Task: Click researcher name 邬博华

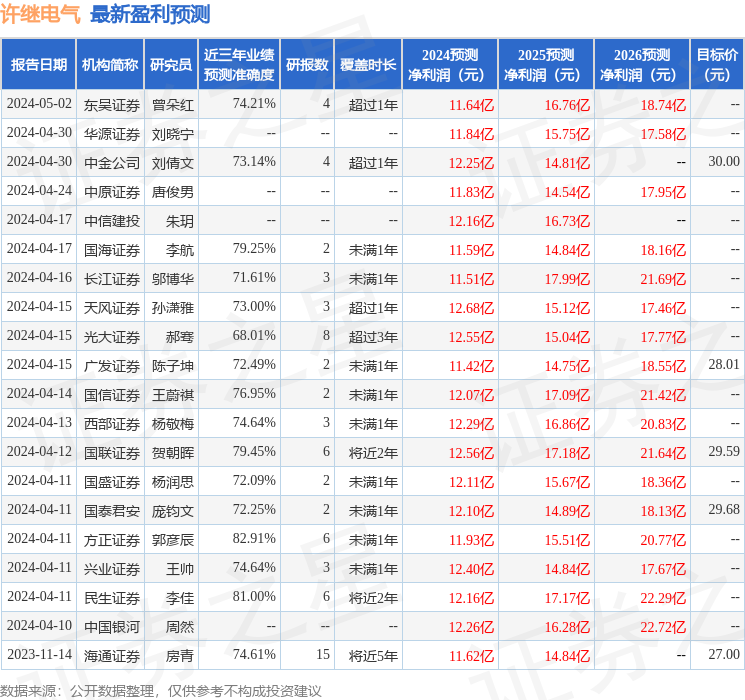Action: click(172, 279)
